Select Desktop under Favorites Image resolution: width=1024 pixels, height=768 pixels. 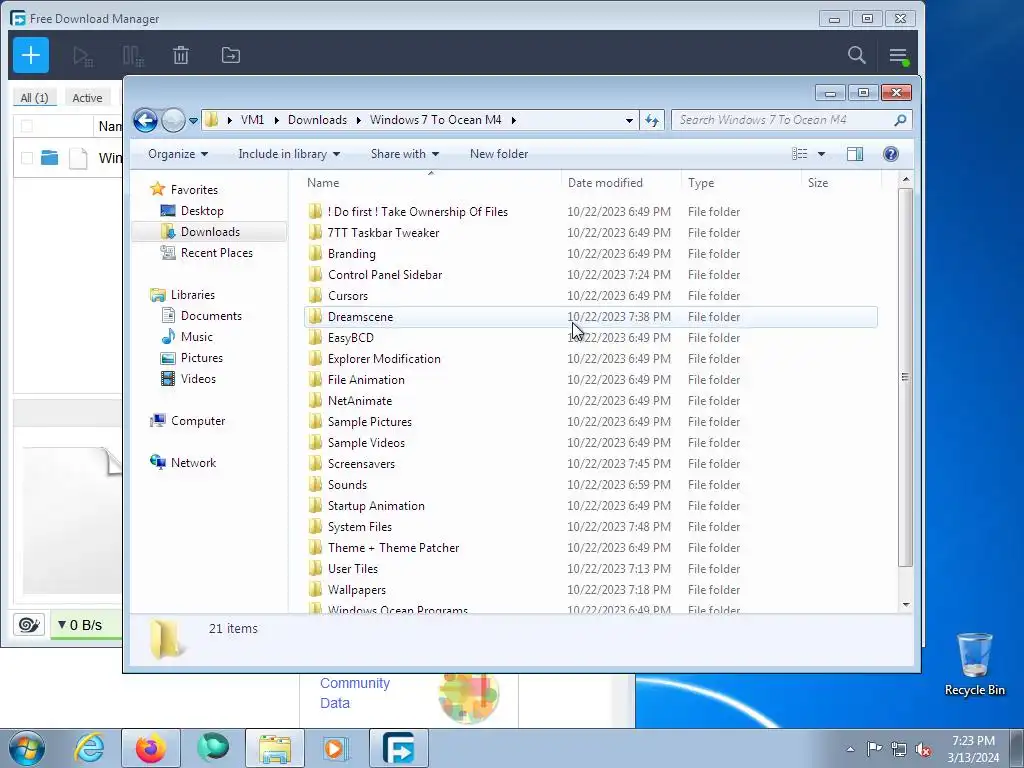(x=202, y=211)
